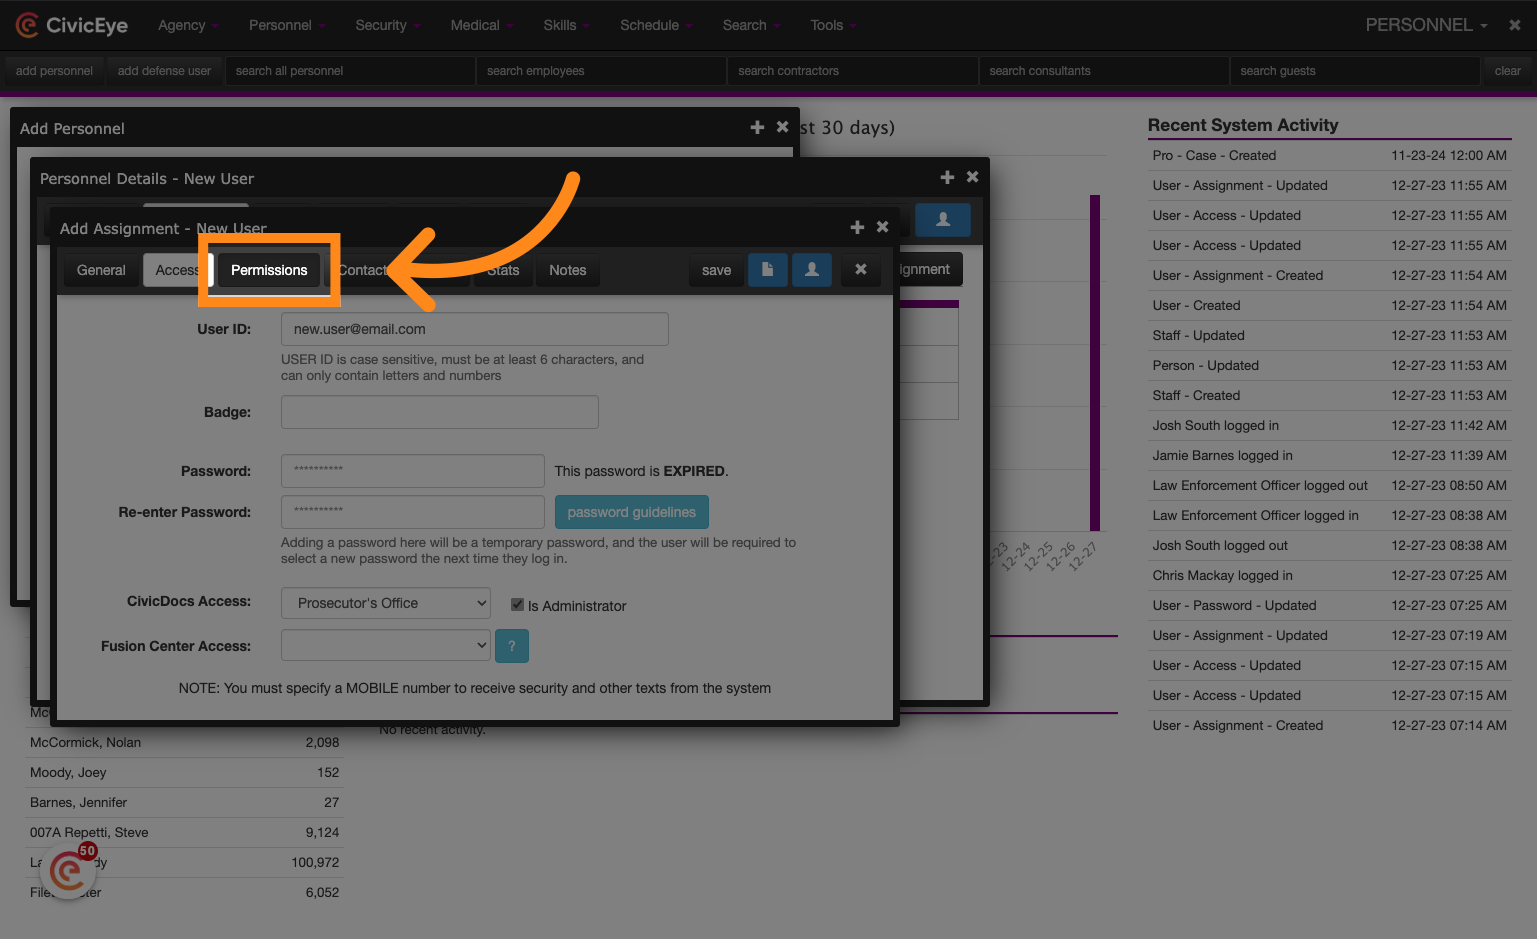Open the PERSONNEL module dropdown

coord(1426,25)
